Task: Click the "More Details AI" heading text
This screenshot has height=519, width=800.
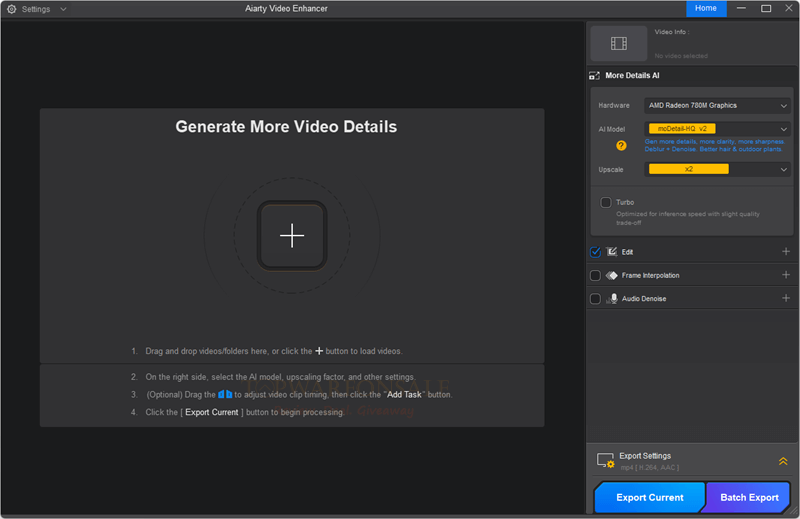Action: (632, 76)
